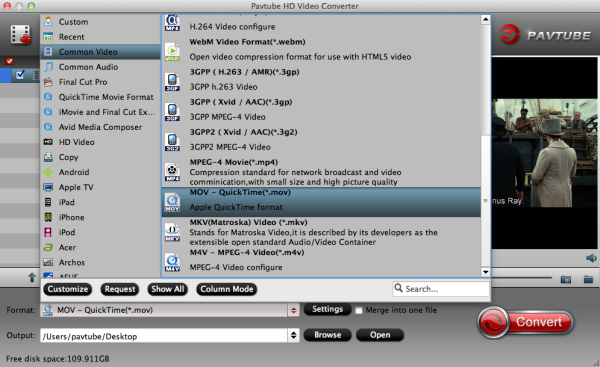
Task: Click the Browse button
Action: pos(328,335)
